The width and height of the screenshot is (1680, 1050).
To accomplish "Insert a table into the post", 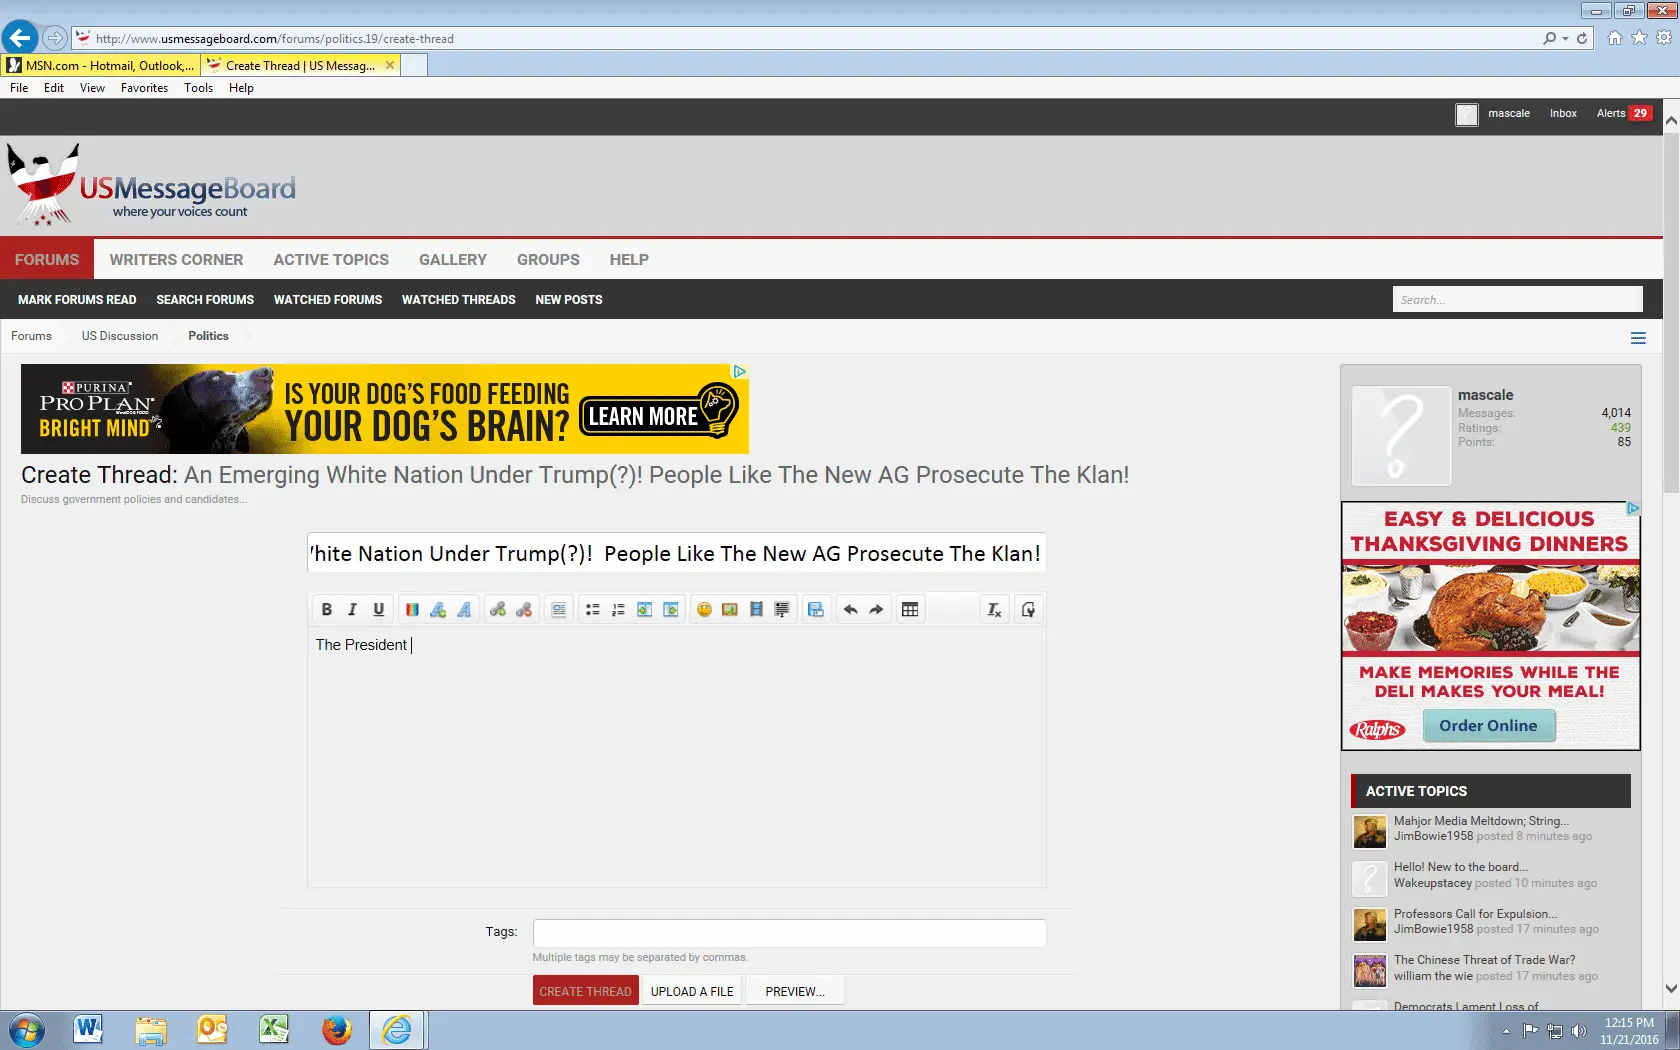I will coord(910,609).
